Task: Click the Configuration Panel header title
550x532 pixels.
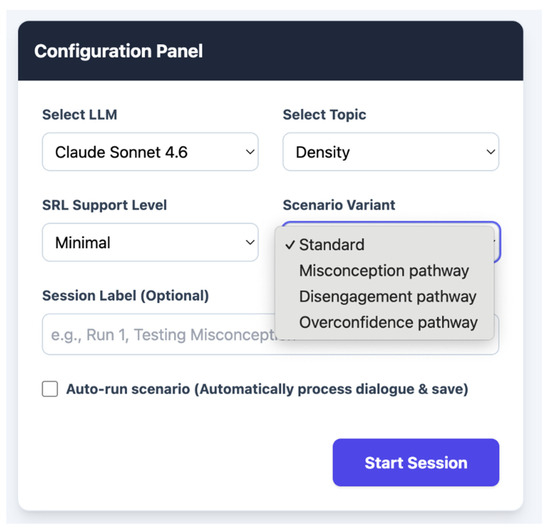Action: (x=119, y=51)
